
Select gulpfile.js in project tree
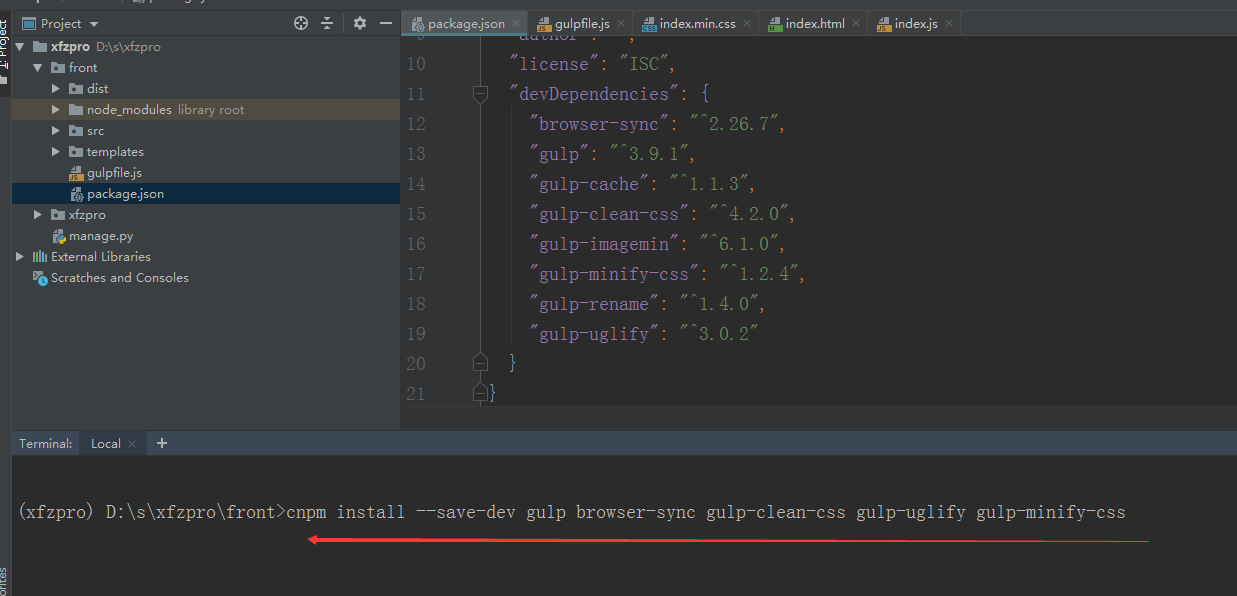[114, 173]
